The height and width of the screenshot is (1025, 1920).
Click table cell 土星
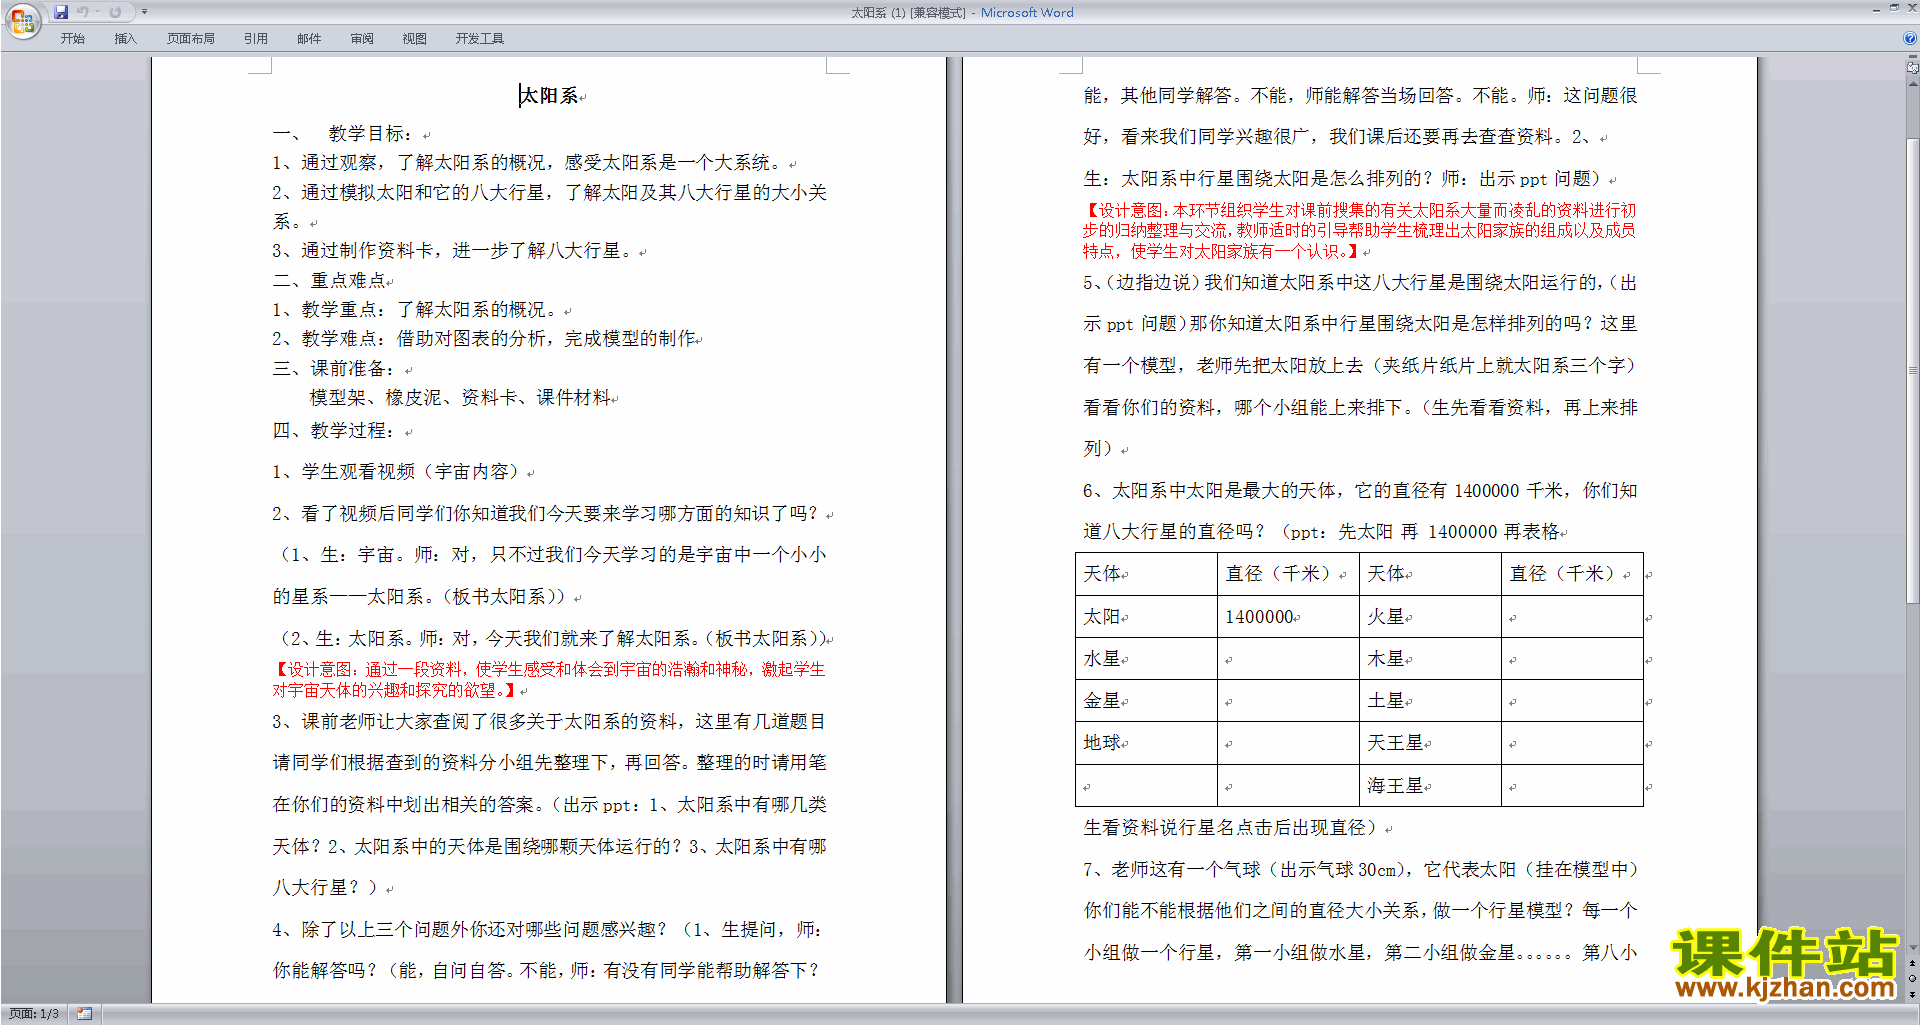tap(1430, 701)
